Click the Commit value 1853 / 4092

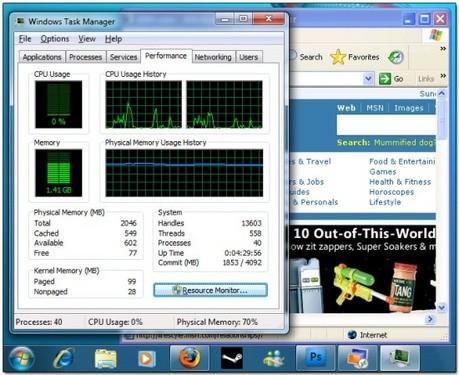(242, 263)
